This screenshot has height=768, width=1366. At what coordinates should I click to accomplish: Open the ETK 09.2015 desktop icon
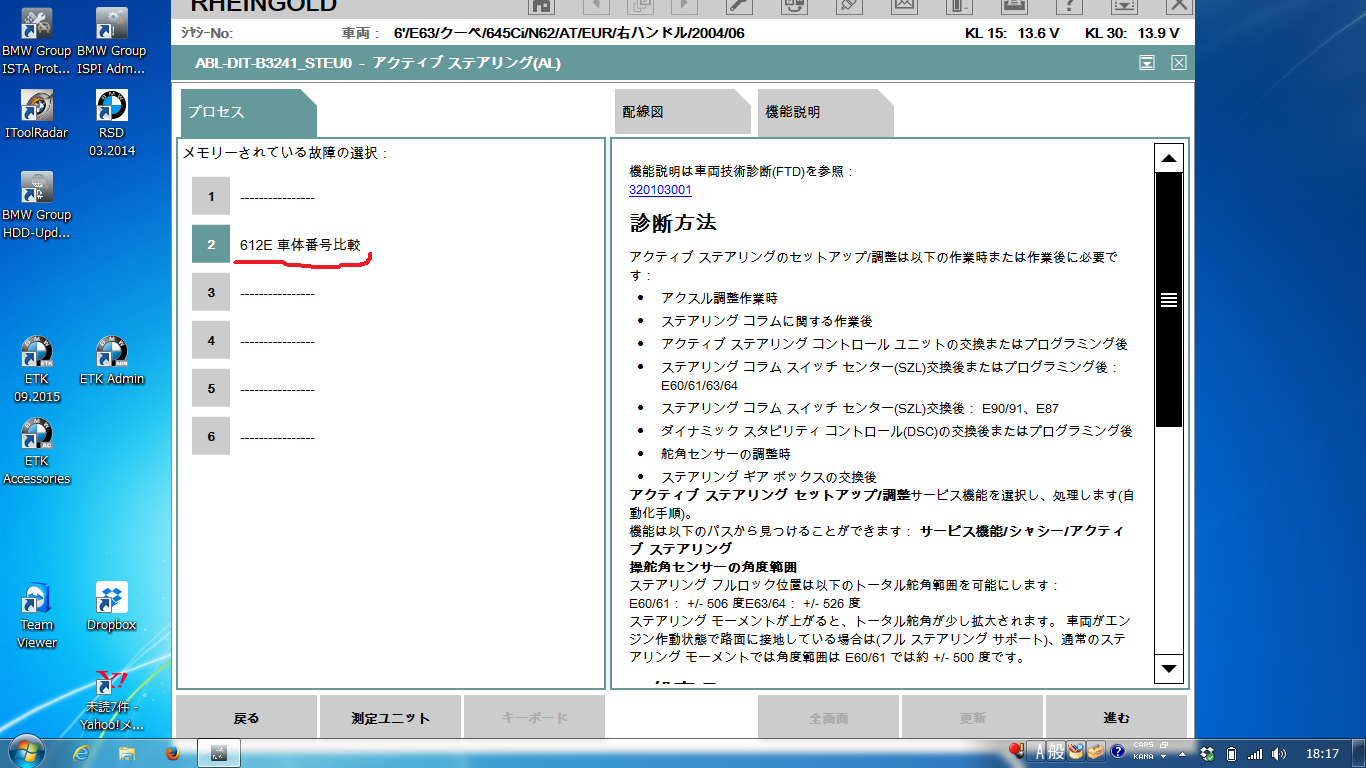37,369
